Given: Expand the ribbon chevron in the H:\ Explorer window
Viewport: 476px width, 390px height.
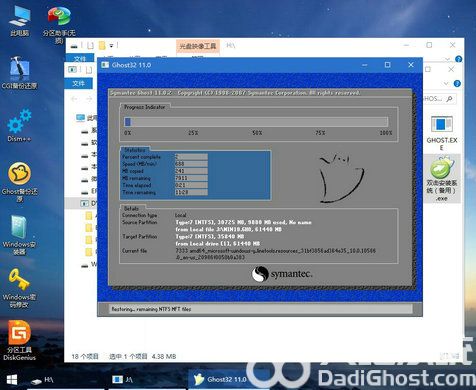Looking at the screenshot, I should [x=447, y=59].
